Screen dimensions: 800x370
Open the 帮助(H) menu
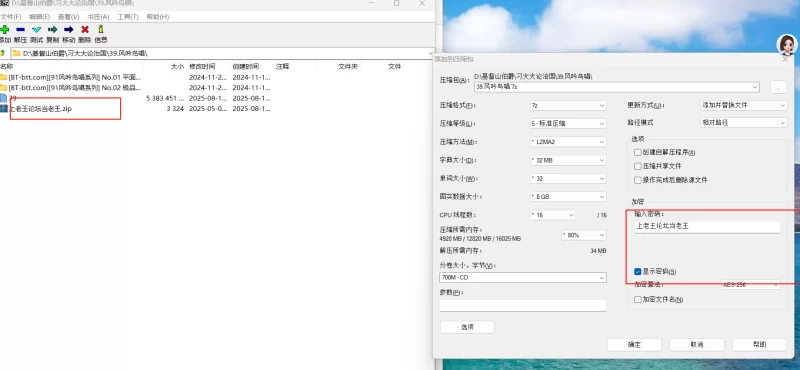[x=158, y=17]
